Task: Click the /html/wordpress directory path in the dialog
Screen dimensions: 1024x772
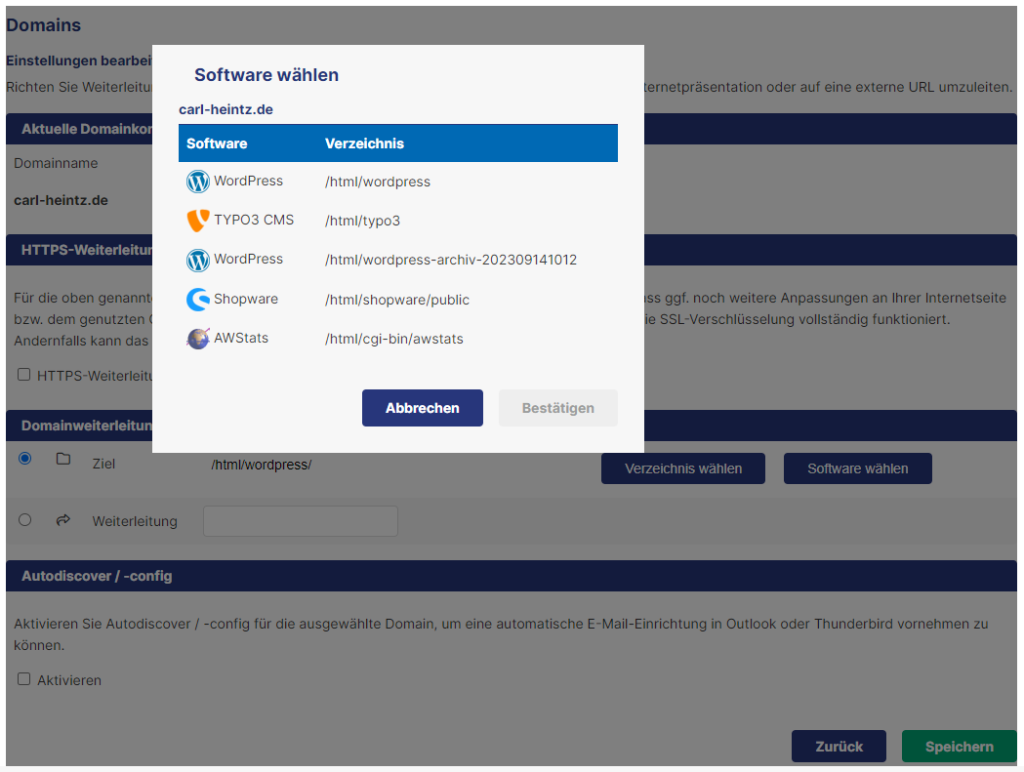Action: tap(377, 182)
